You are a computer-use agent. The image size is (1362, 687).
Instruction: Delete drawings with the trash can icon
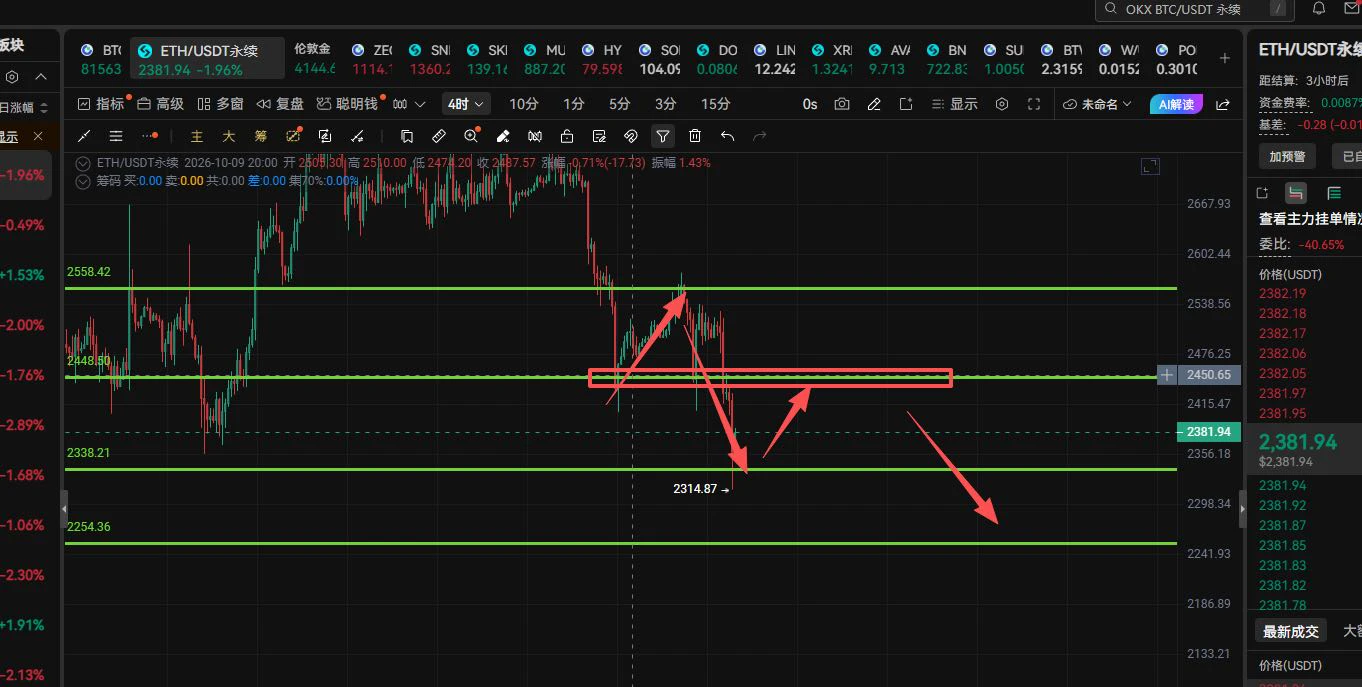[695, 136]
